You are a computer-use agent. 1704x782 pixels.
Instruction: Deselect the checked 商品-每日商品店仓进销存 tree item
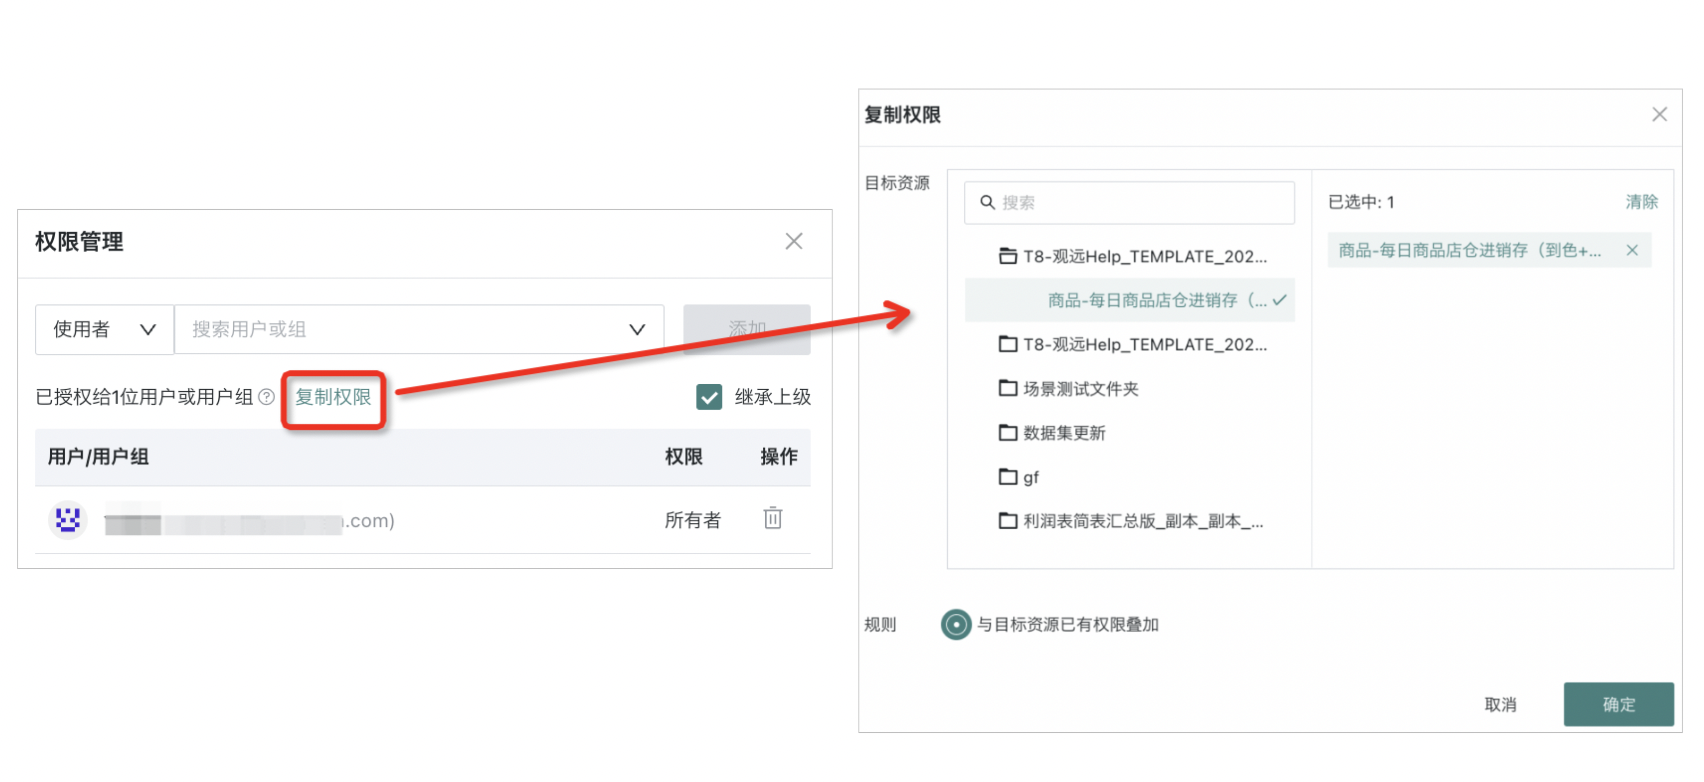pos(1156,300)
